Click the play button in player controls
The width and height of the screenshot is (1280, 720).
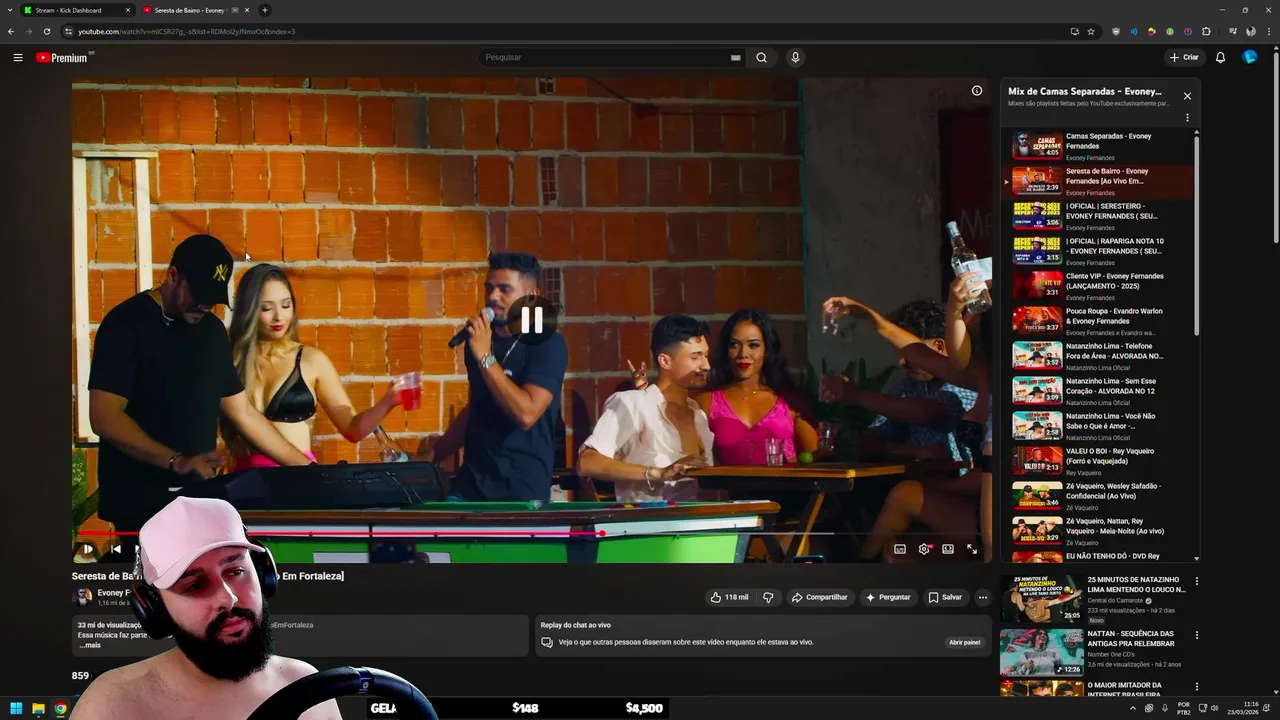[x=87, y=549]
